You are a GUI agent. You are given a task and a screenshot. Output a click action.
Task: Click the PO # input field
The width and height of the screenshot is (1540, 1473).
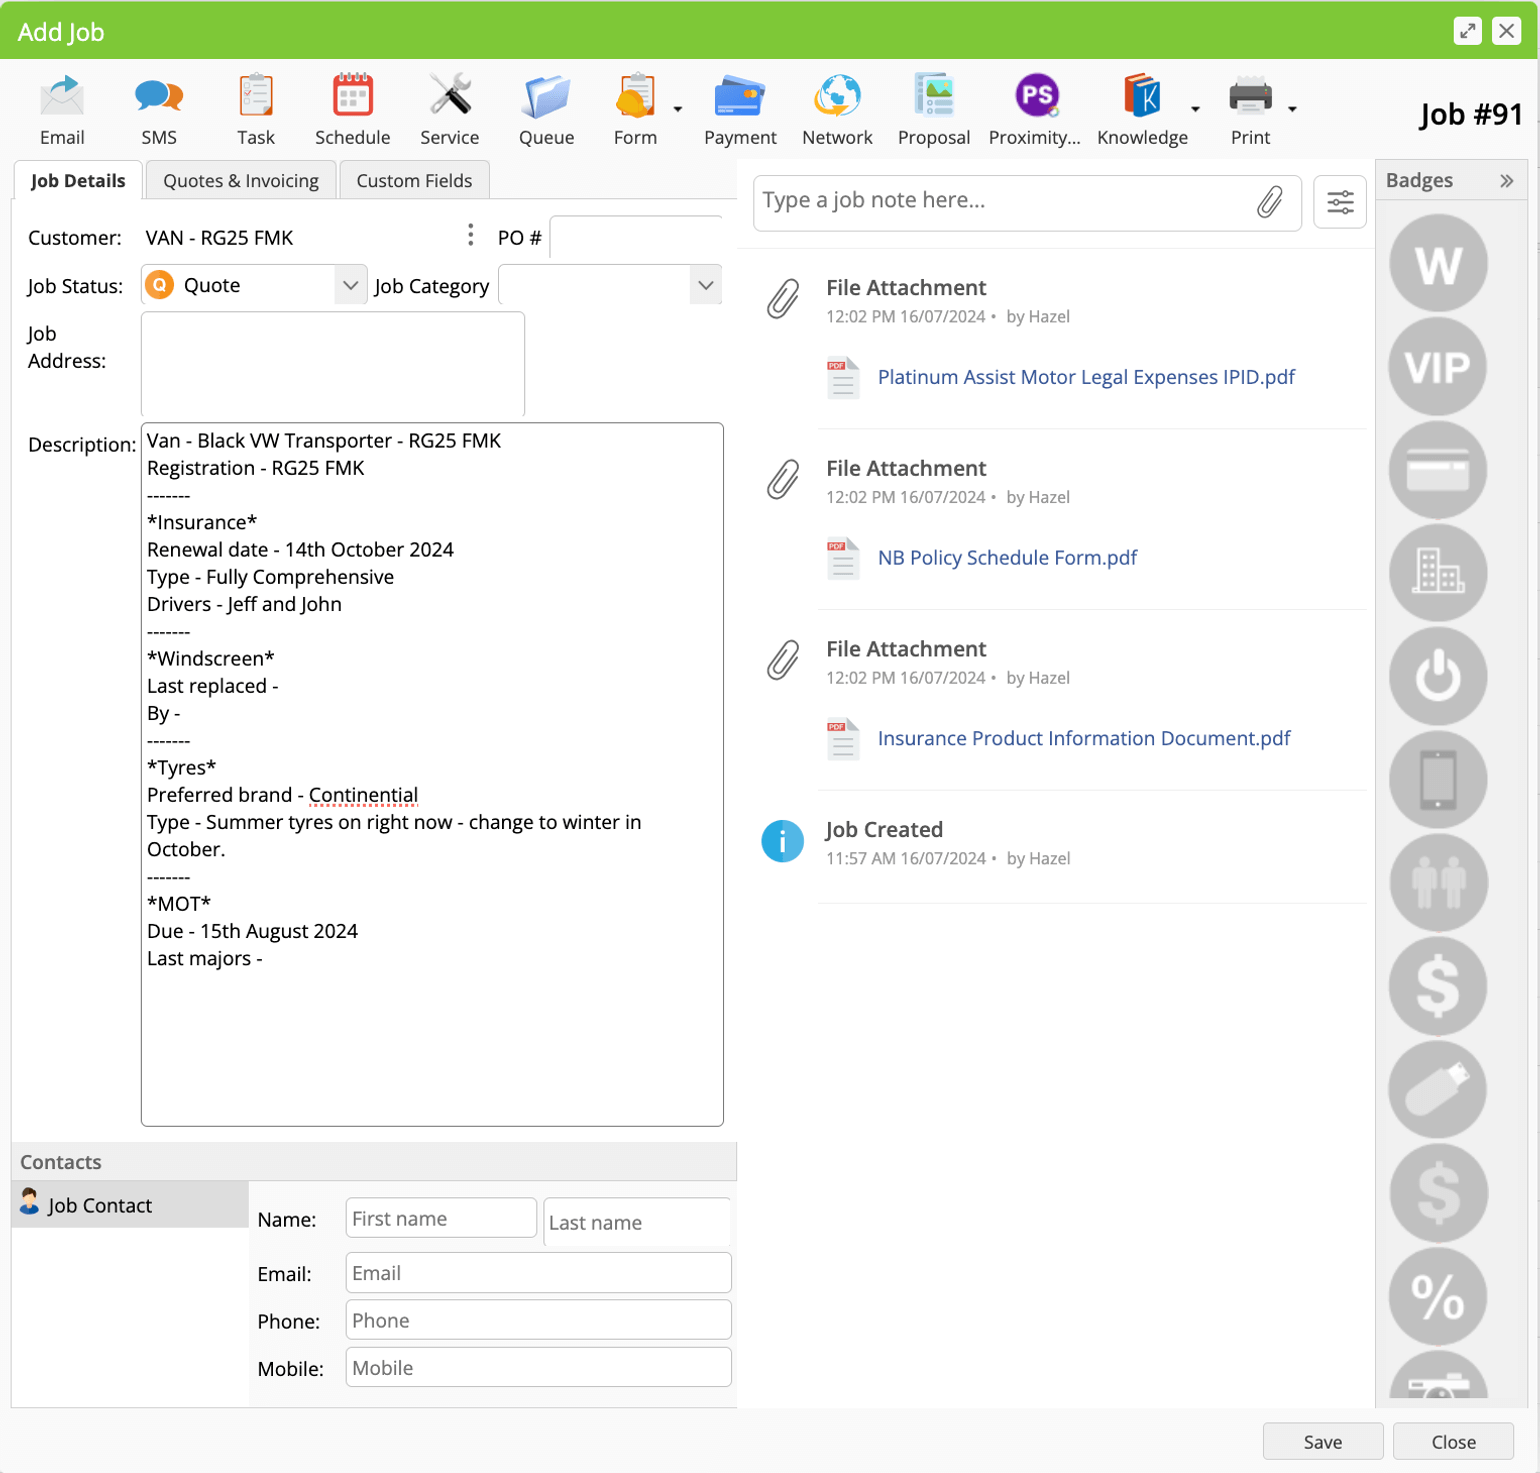(x=636, y=238)
